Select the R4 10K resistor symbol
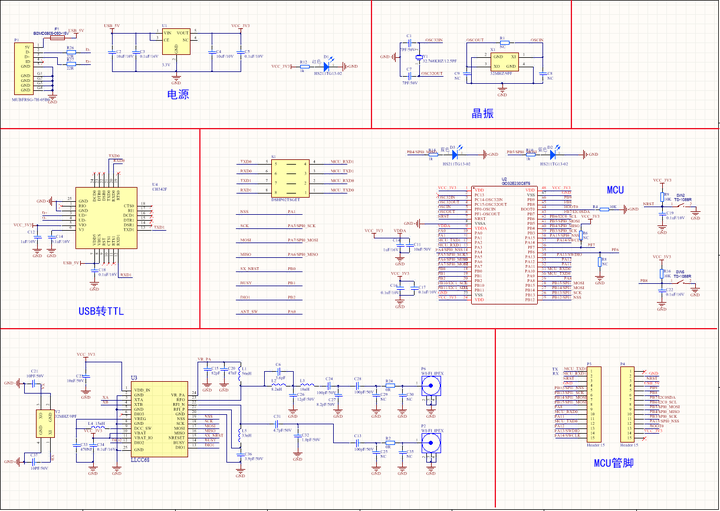The height and width of the screenshot is (511, 720). click(604, 209)
